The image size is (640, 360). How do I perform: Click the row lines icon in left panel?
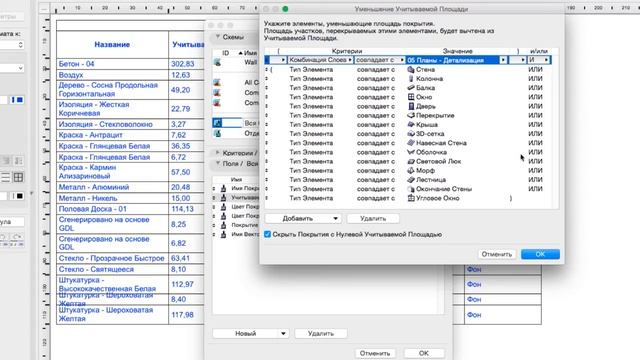pos(5,177)
